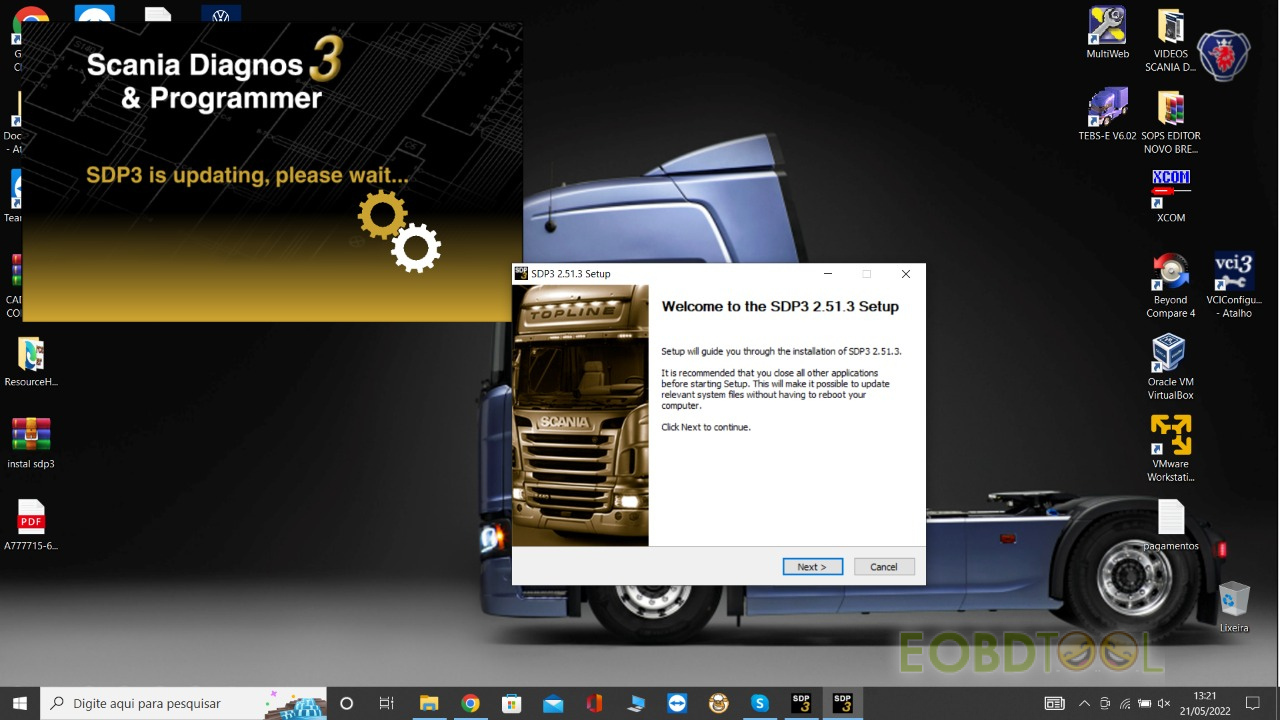Click the SDP3 icon in Setup title bar

point(521,273)
